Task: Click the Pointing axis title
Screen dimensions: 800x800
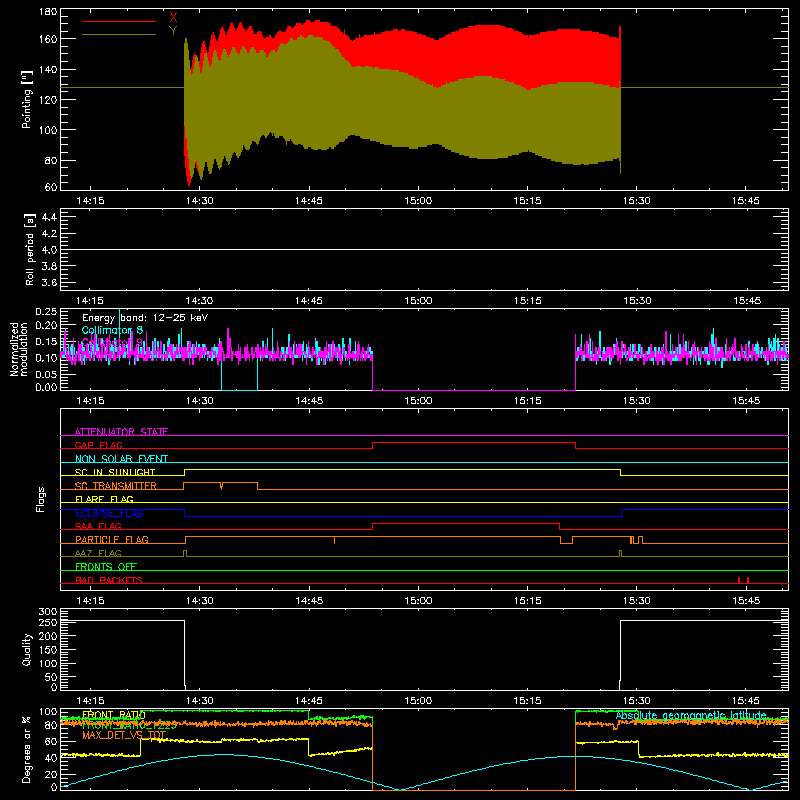Action: (x=27, y=99)
